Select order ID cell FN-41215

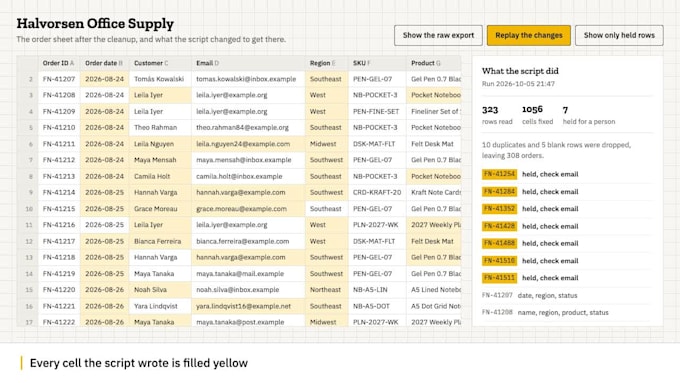(59, 209)
